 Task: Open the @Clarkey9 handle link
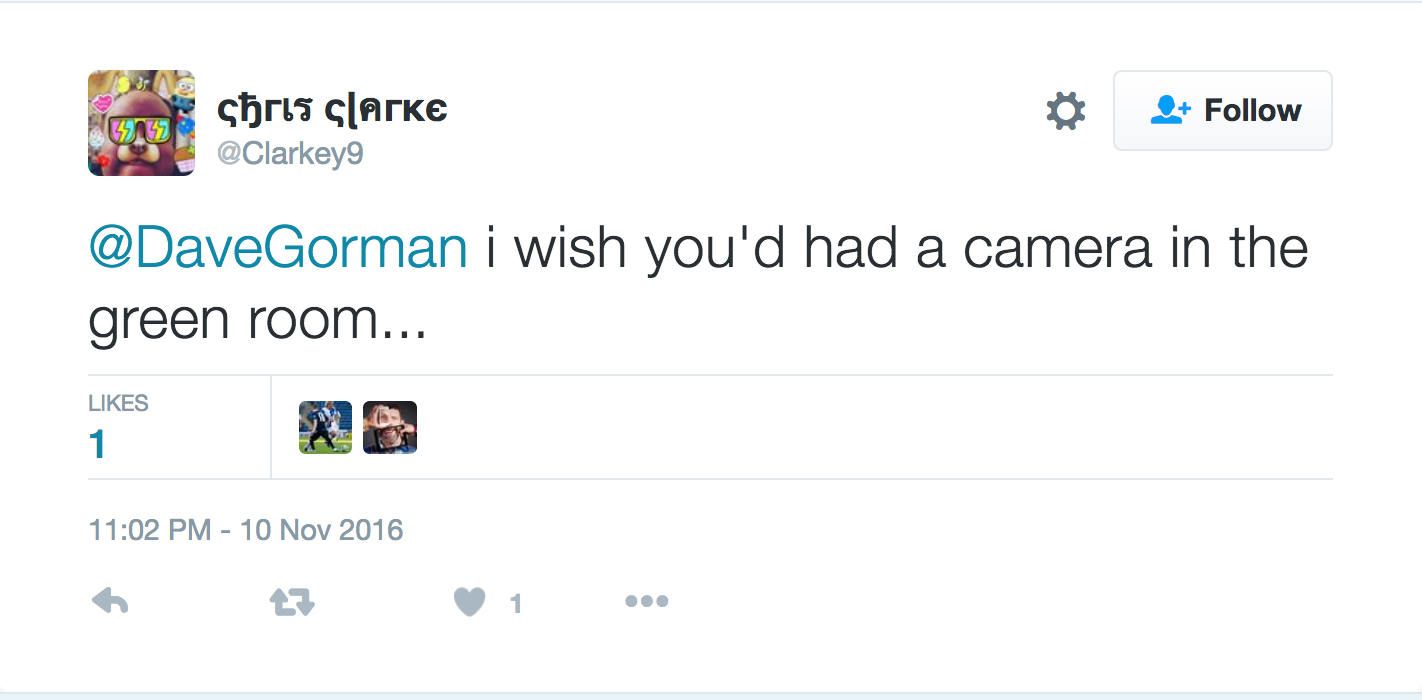coord(290,155)
